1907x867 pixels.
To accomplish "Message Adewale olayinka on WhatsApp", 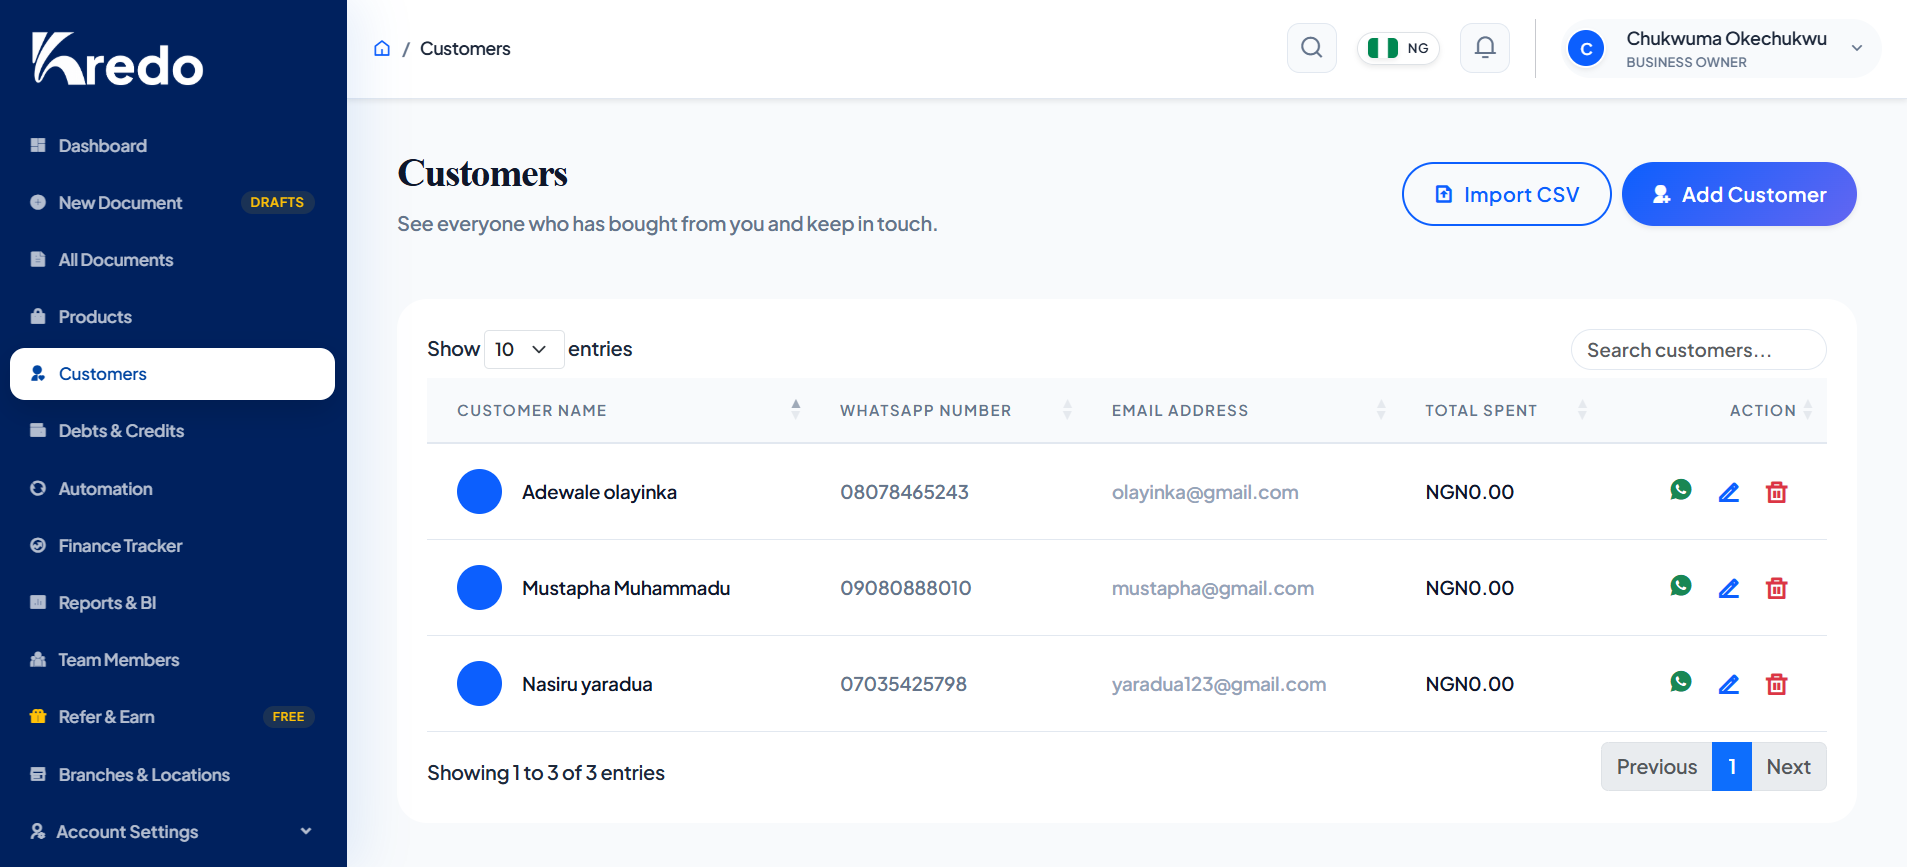I will [1681, 490].
